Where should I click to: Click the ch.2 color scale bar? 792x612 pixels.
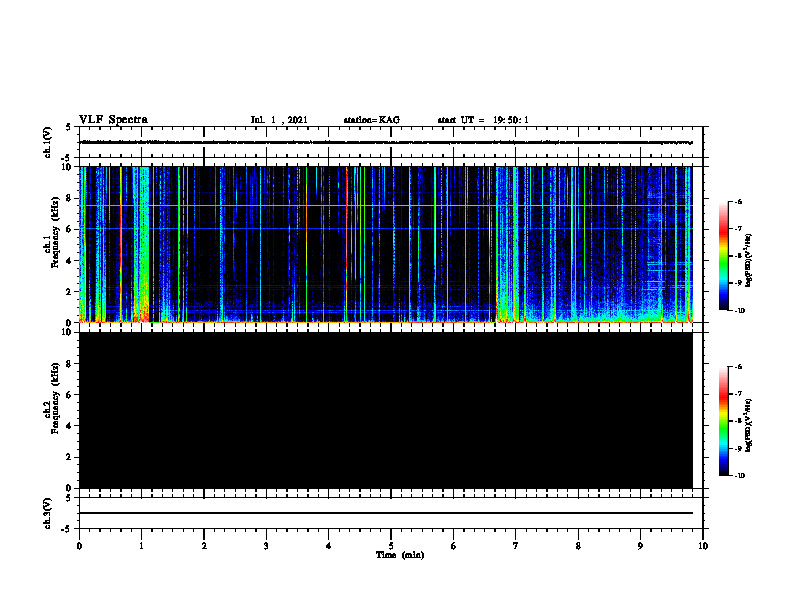[x=724, y=421]
